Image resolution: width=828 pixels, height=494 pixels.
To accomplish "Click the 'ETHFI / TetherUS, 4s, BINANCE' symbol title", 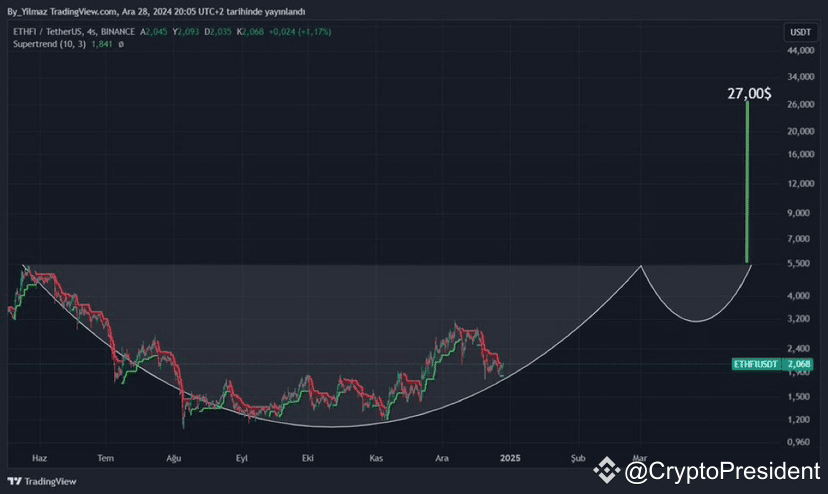I will [73, 32].
